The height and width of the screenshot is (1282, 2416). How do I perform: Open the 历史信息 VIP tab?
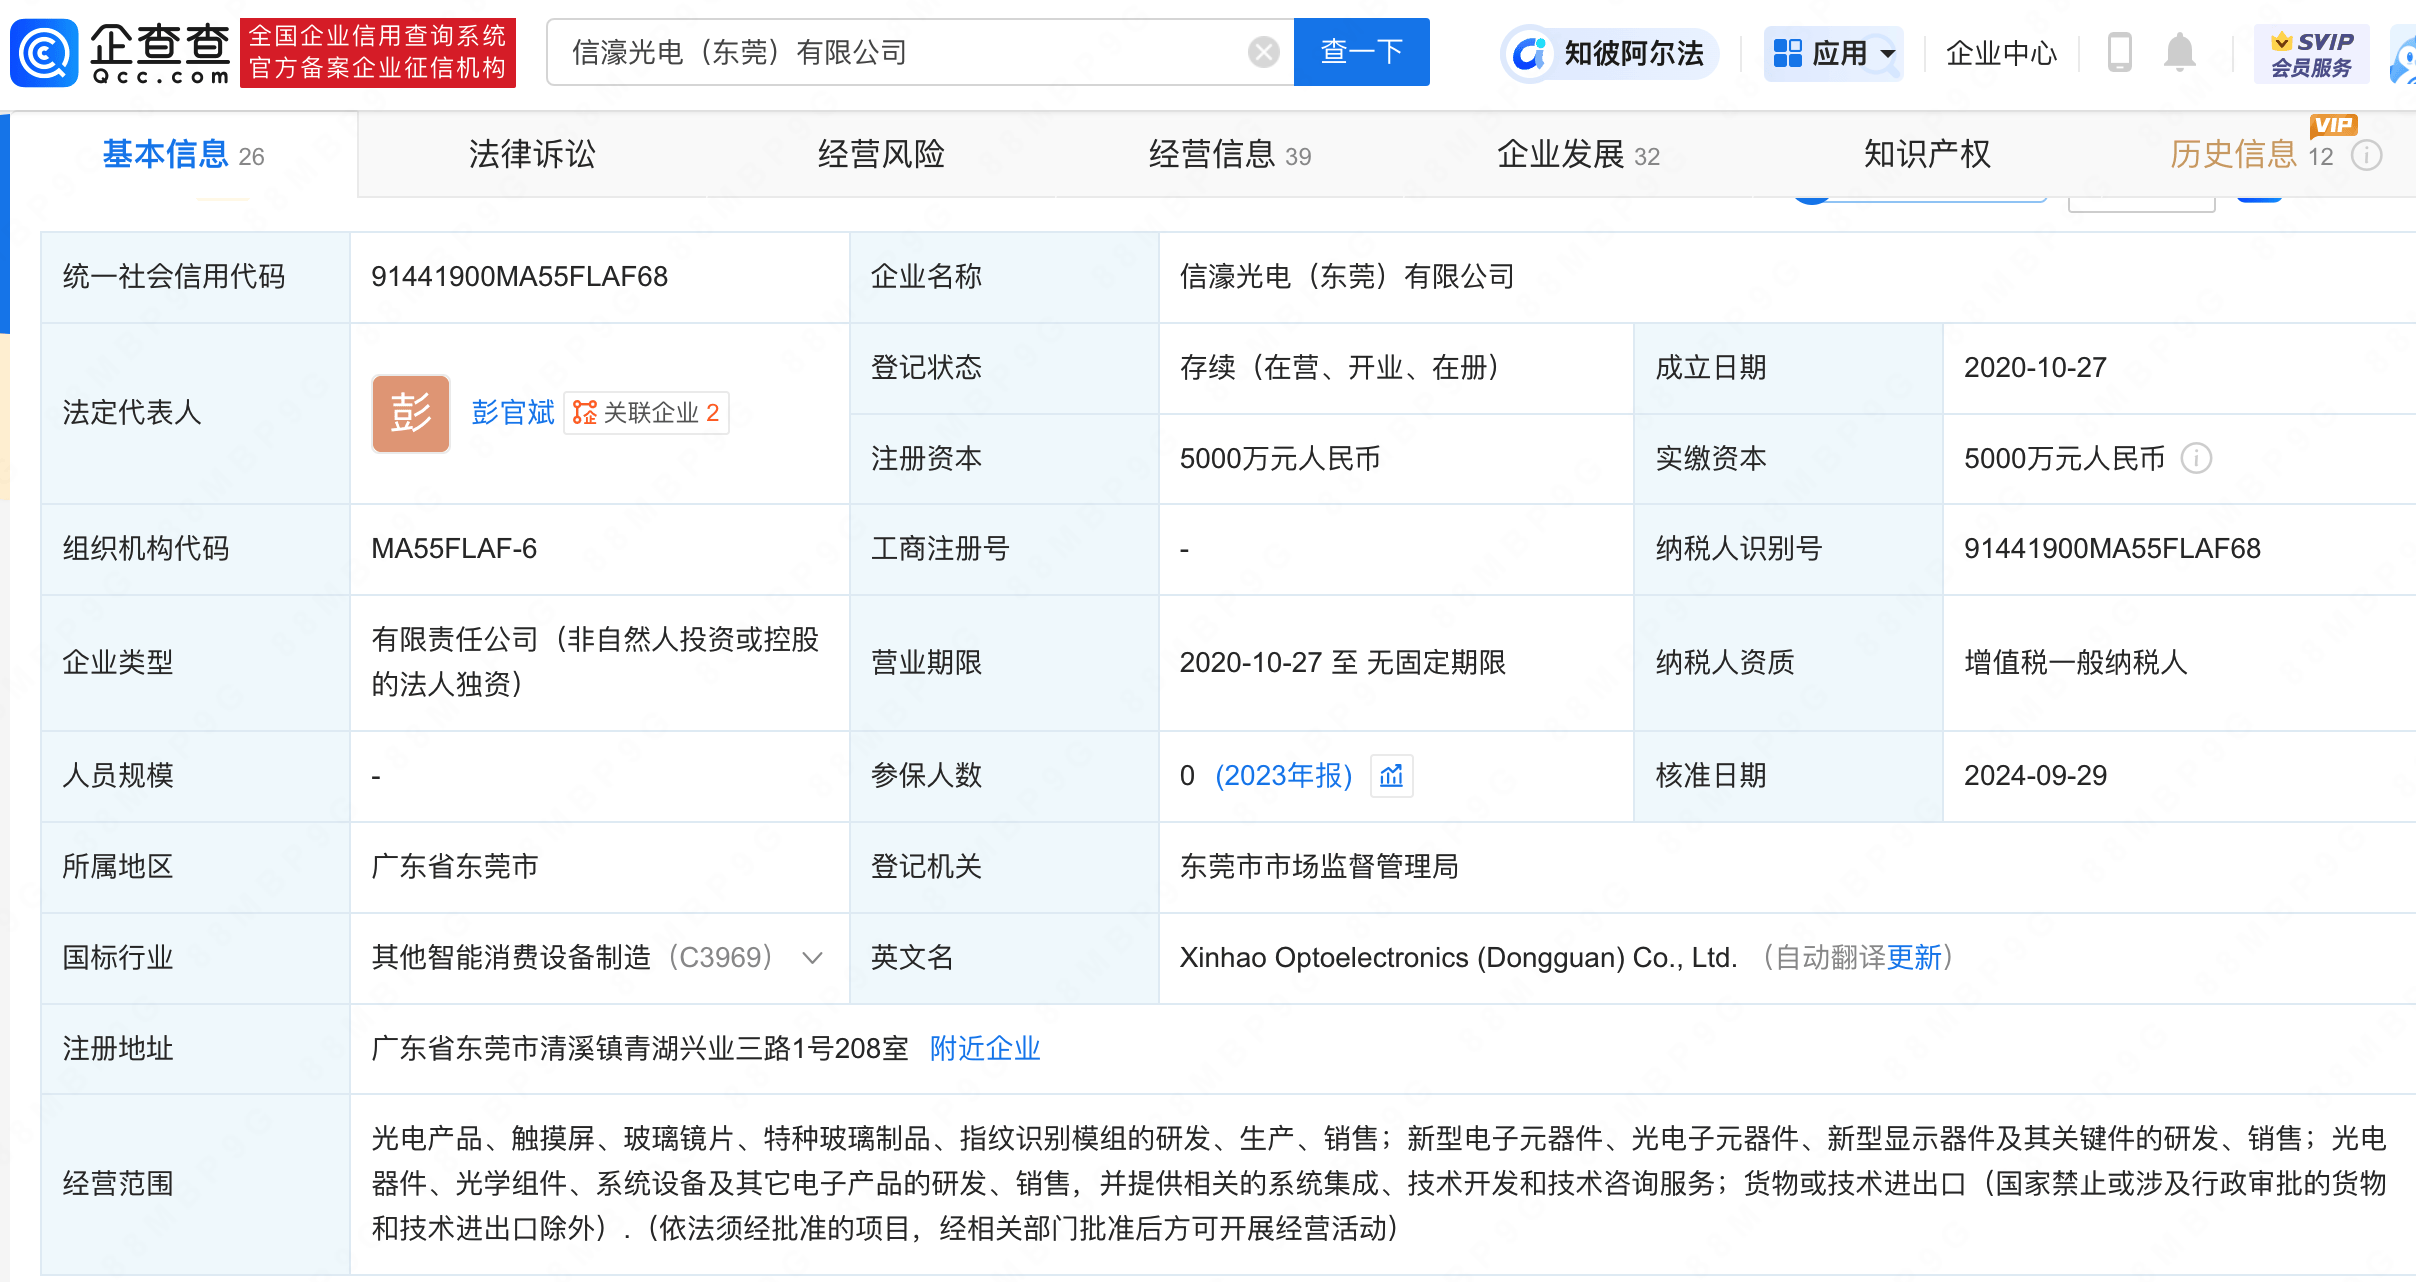point(2251,155)
